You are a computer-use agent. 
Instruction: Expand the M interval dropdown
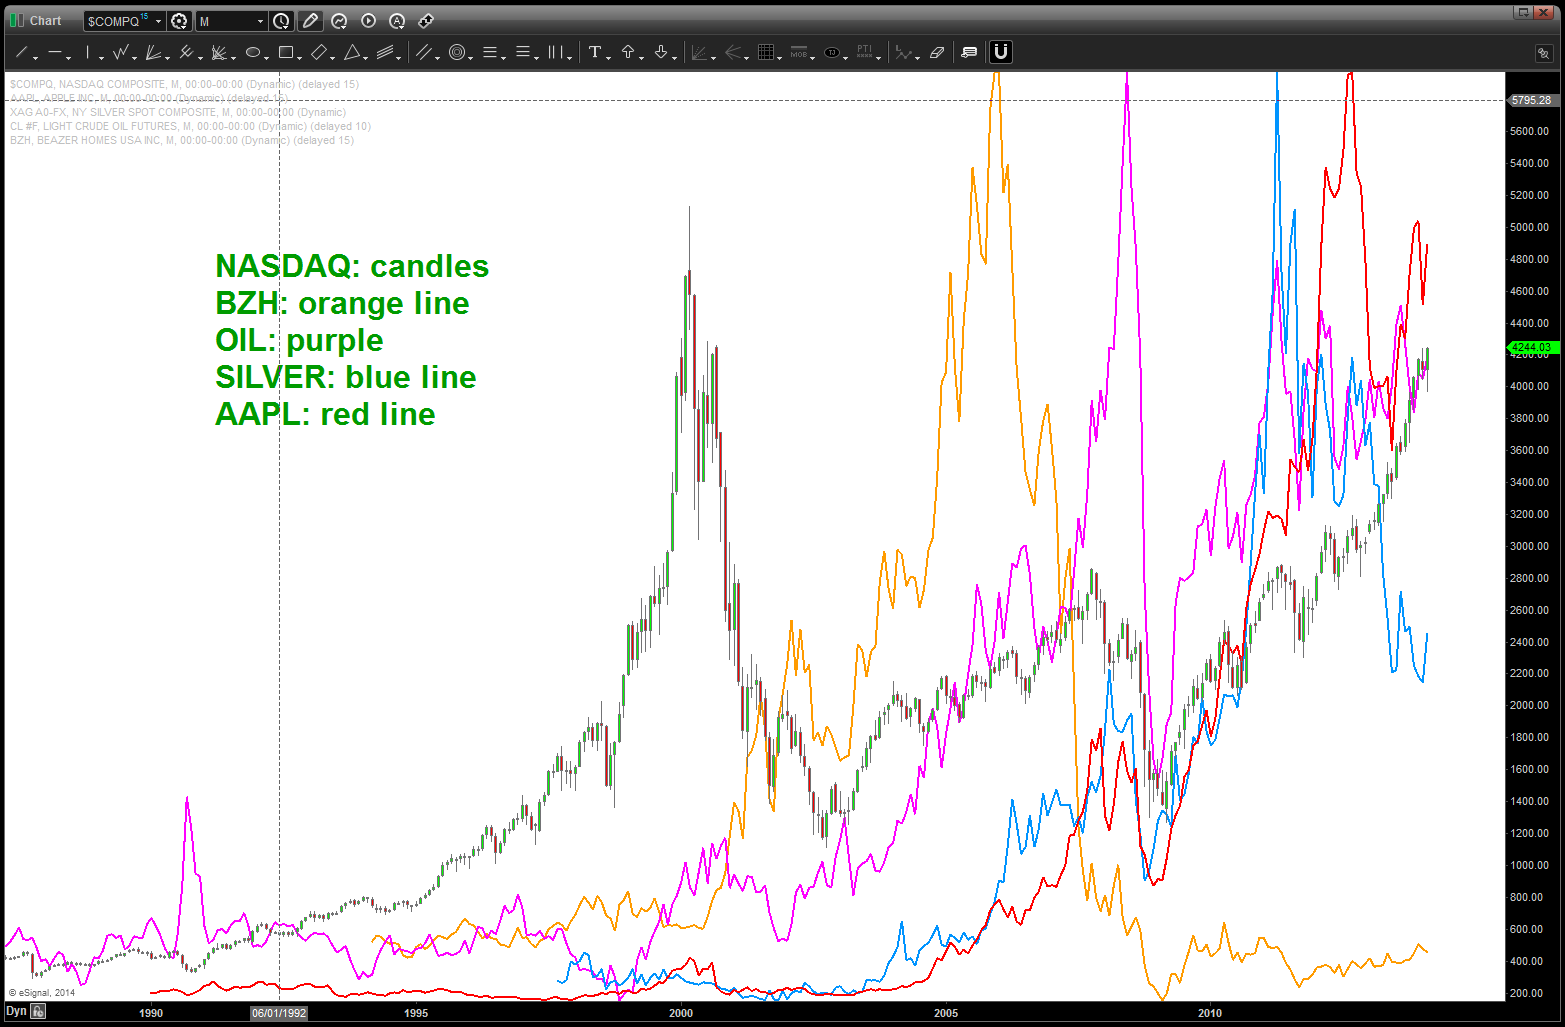click(x=261, y=21)
